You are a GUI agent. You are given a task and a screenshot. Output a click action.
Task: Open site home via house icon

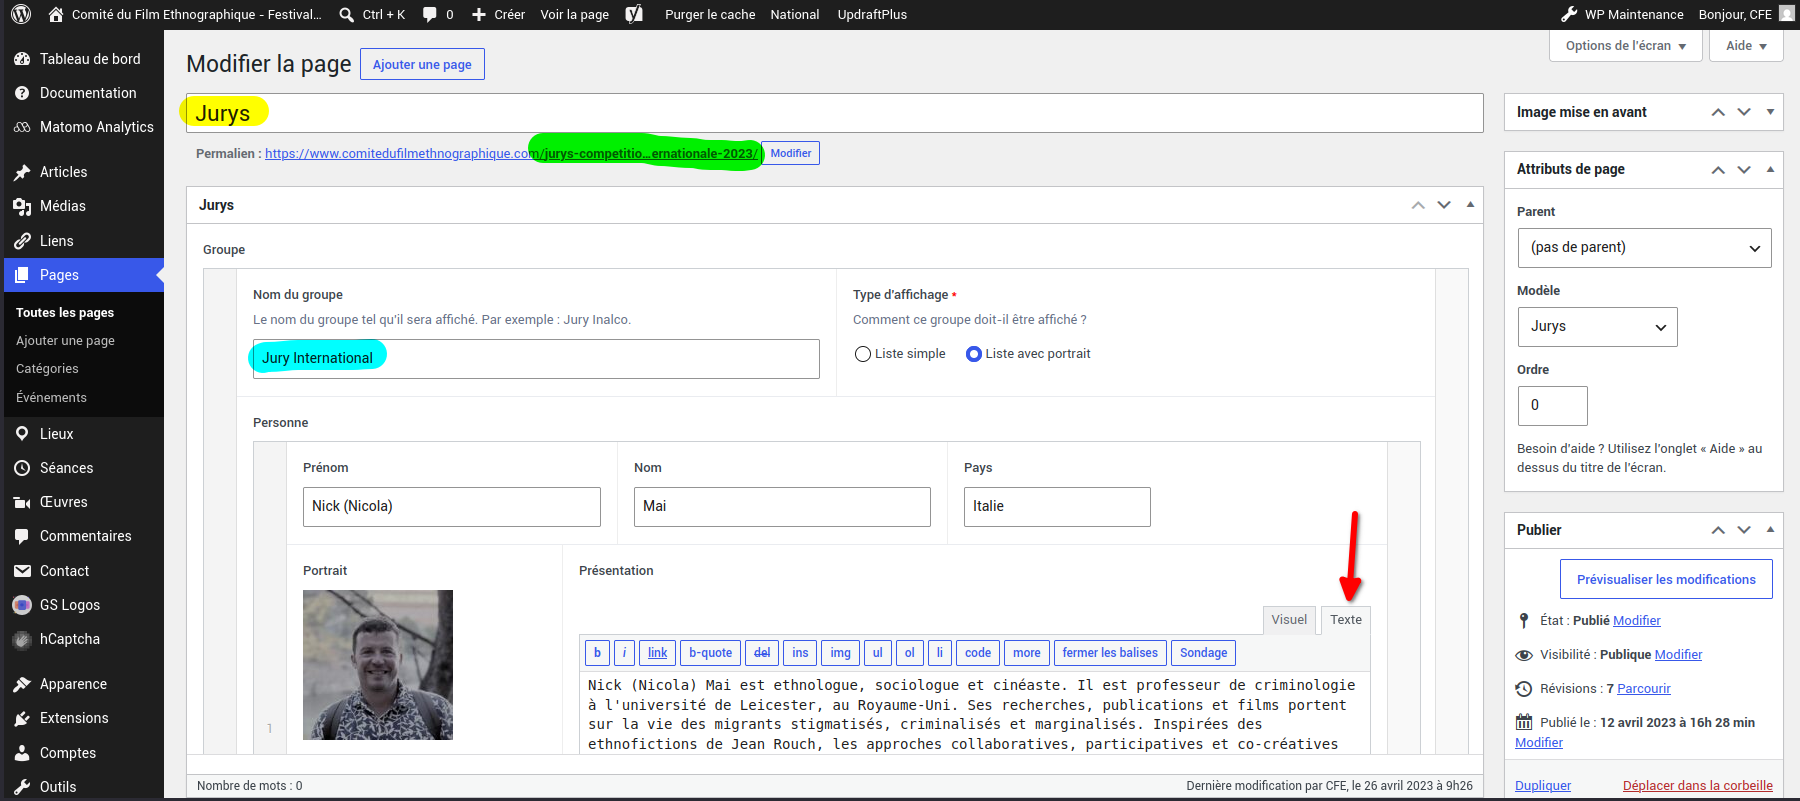[56, 14]
